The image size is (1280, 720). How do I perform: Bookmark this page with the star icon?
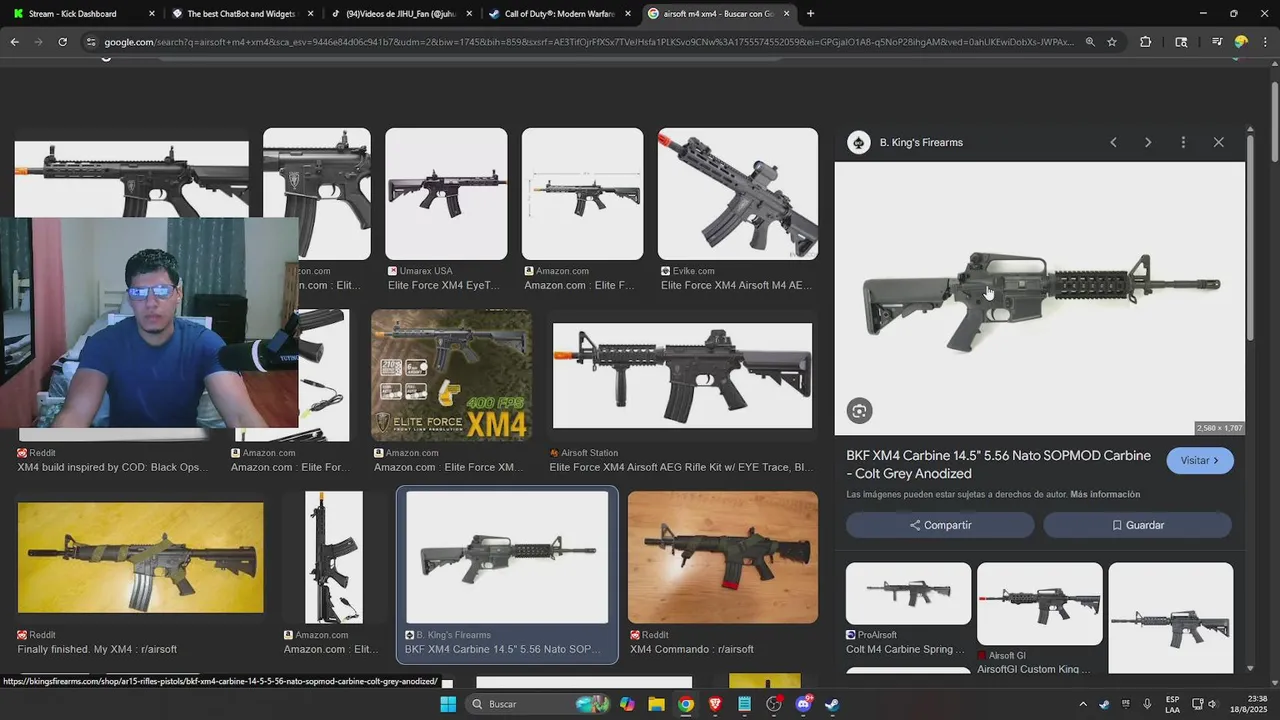point(1112,42)
